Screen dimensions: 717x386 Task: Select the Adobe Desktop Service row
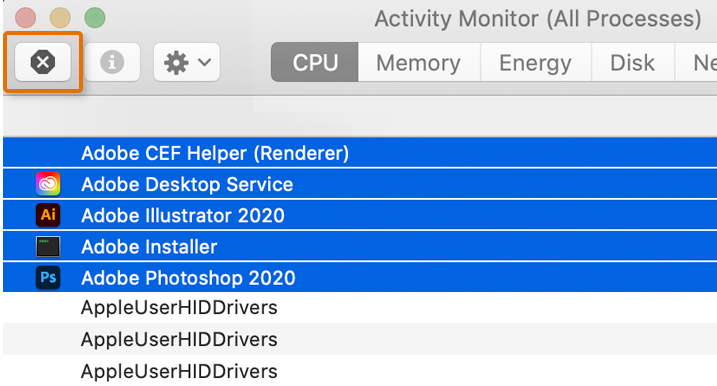coord(360,184)
